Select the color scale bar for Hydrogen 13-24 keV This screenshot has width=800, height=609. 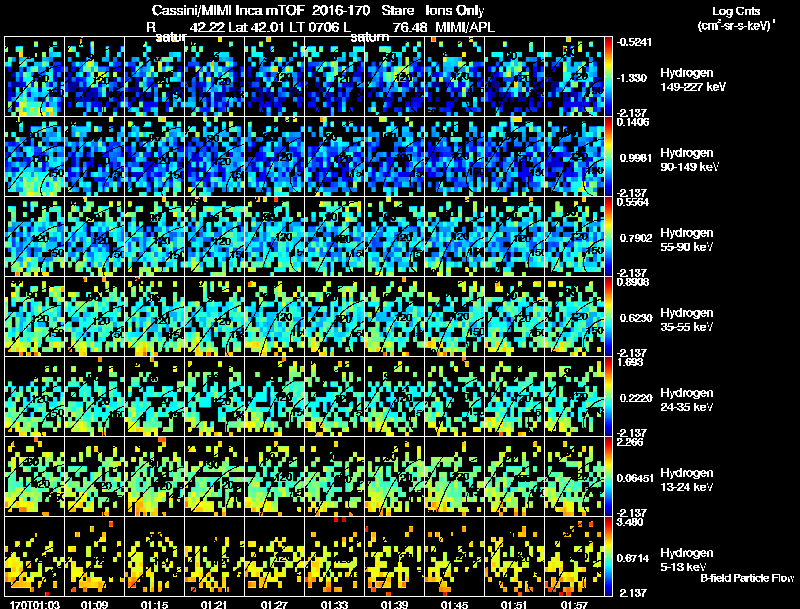click(x=608, y=477)
